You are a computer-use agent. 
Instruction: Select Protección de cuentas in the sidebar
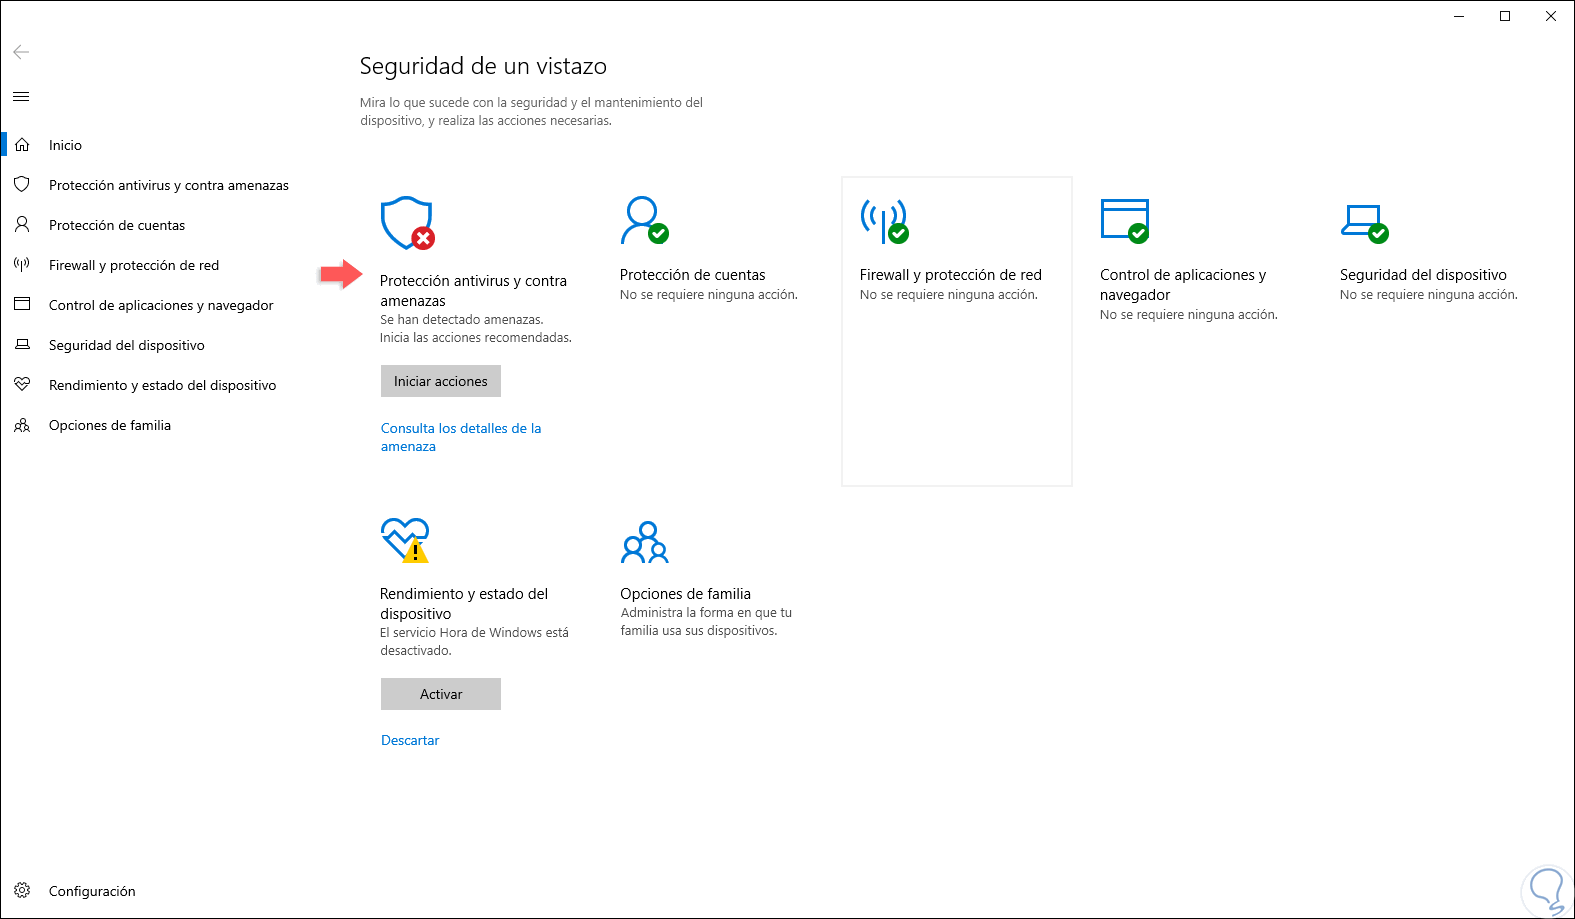116,225
